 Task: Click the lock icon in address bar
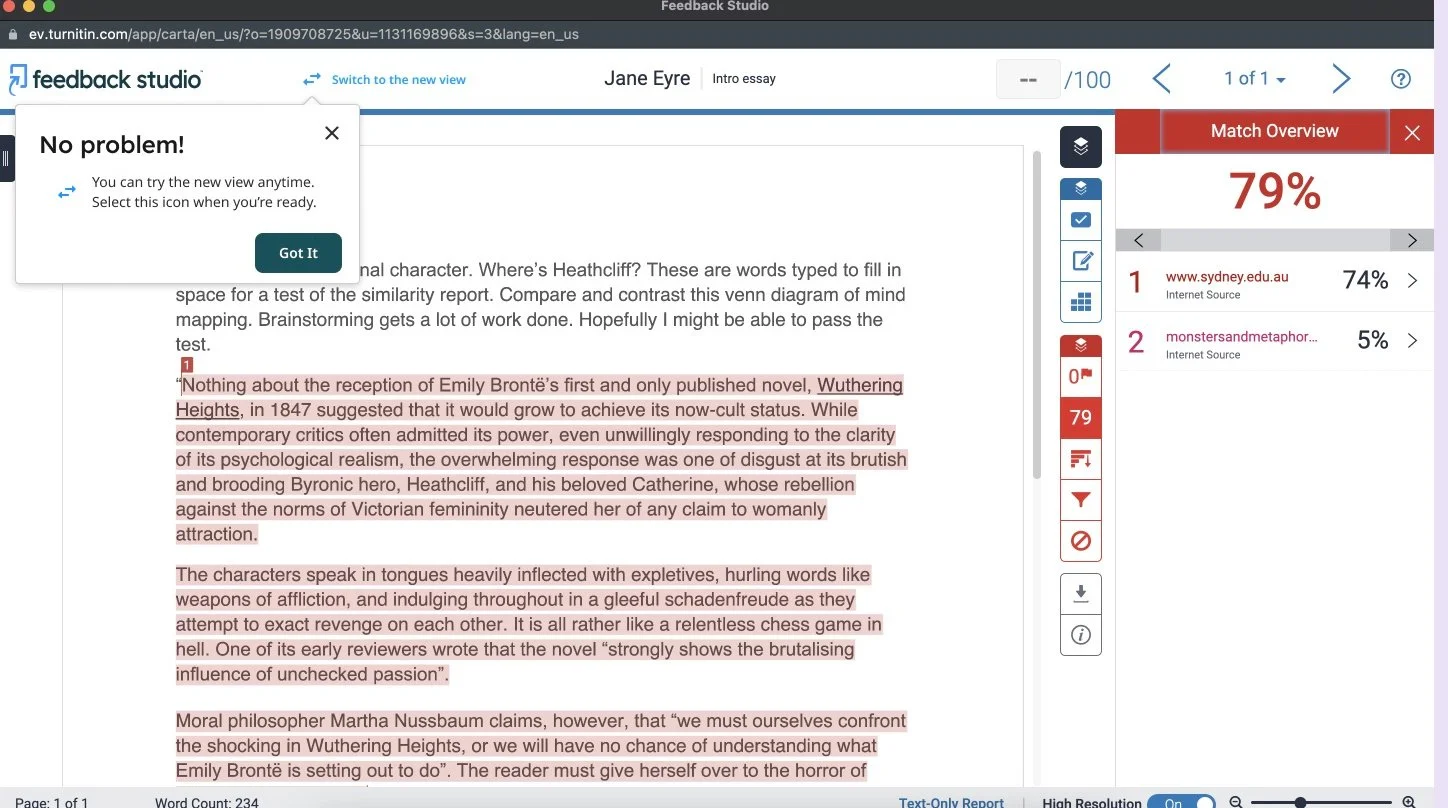(x=13, y=34)
